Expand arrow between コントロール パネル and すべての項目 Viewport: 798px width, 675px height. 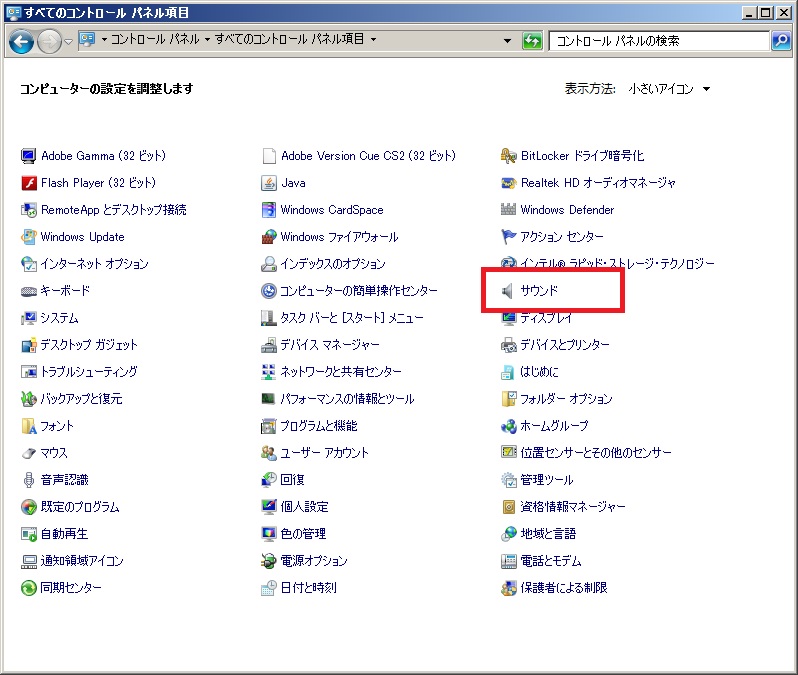(208, 39)
